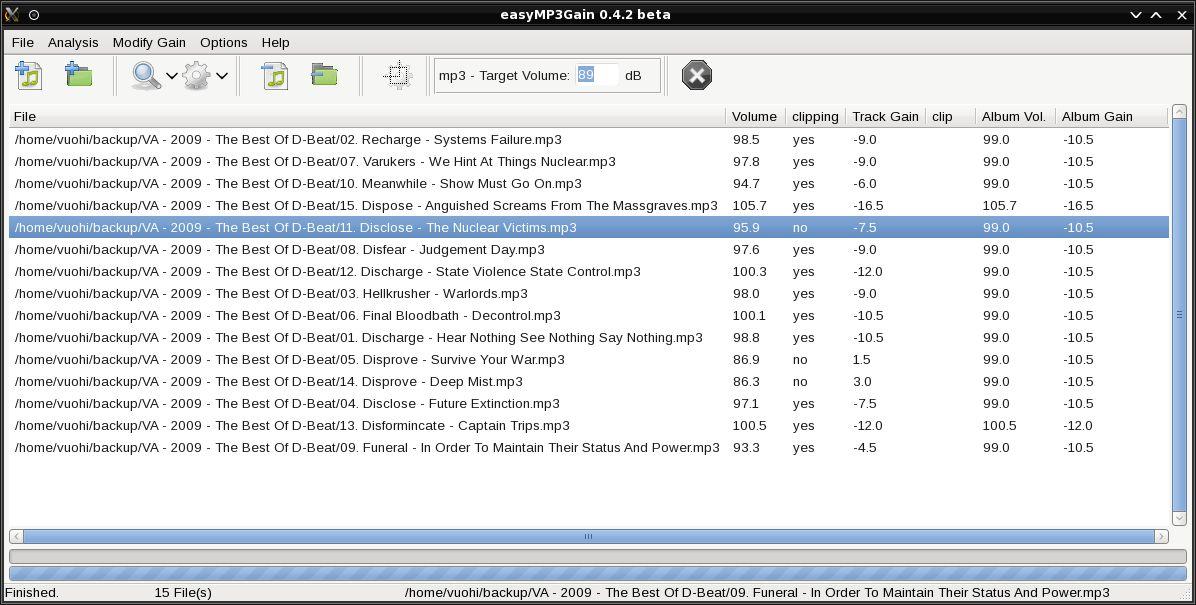Sort by the Album Vol. column header
This screenshot has width=1196, height=605.
[1015, 117]
